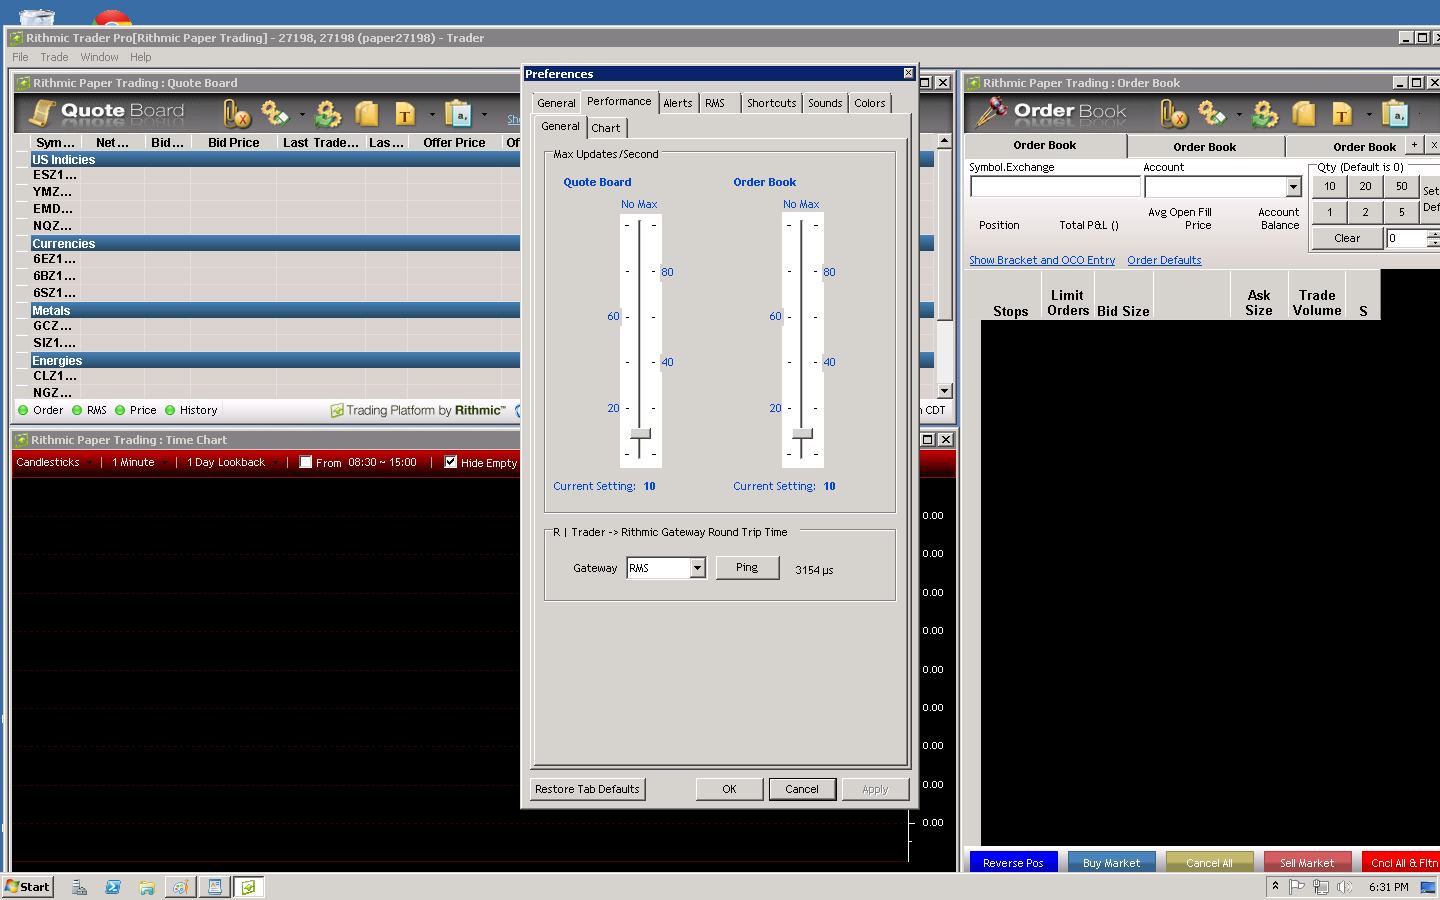Click the Rithmic Trader icon in the taskbar
This screenshot has width=1440, height=900.
click(249, 887)
